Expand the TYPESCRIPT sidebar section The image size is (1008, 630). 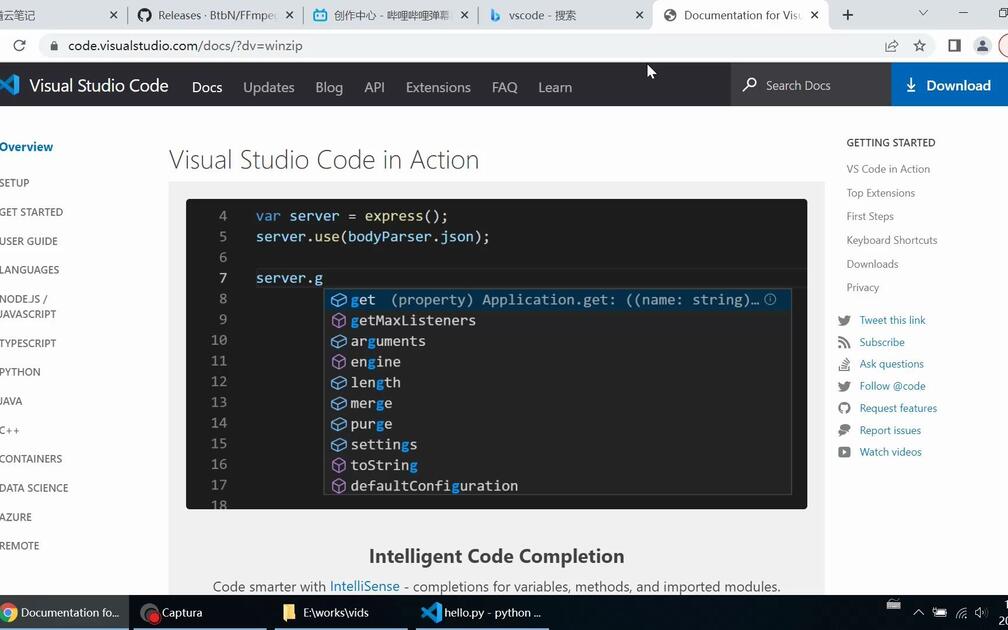[x=28, y=343]
